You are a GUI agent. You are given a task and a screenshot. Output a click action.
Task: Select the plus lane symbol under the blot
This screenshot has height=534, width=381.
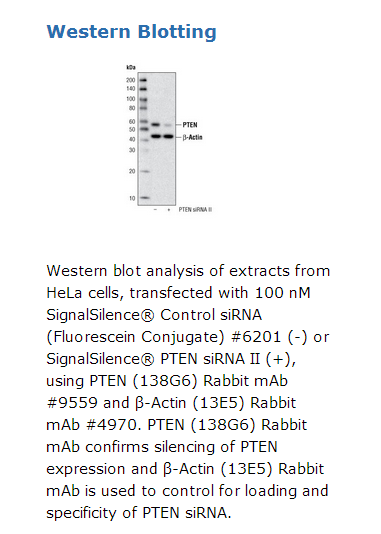[169, 209]
